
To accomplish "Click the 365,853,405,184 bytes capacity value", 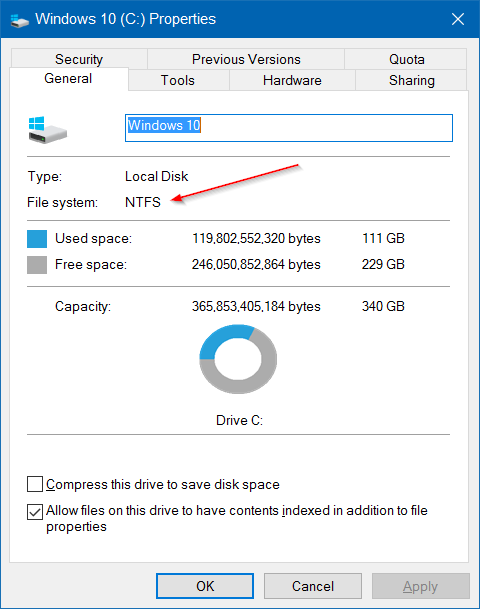I will [x=256, y=306].
